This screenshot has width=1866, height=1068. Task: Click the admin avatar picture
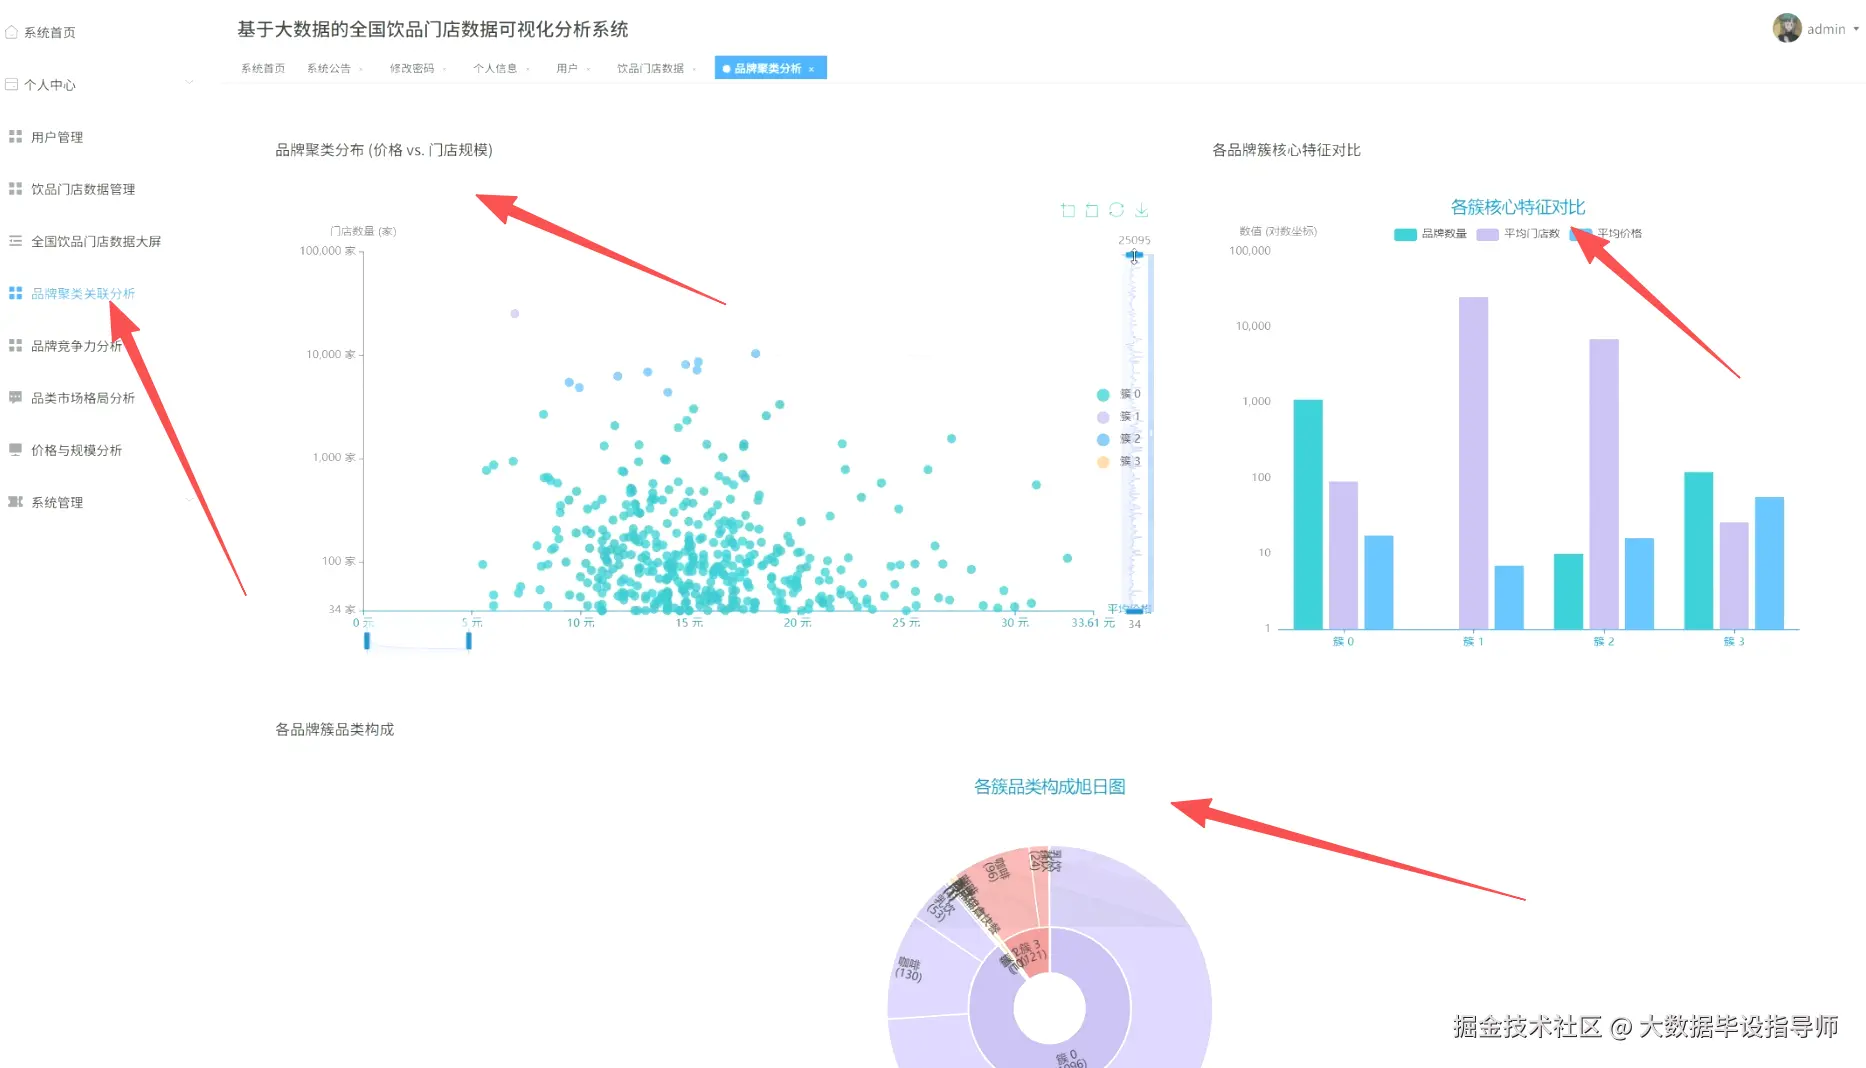coord(1787,28)
